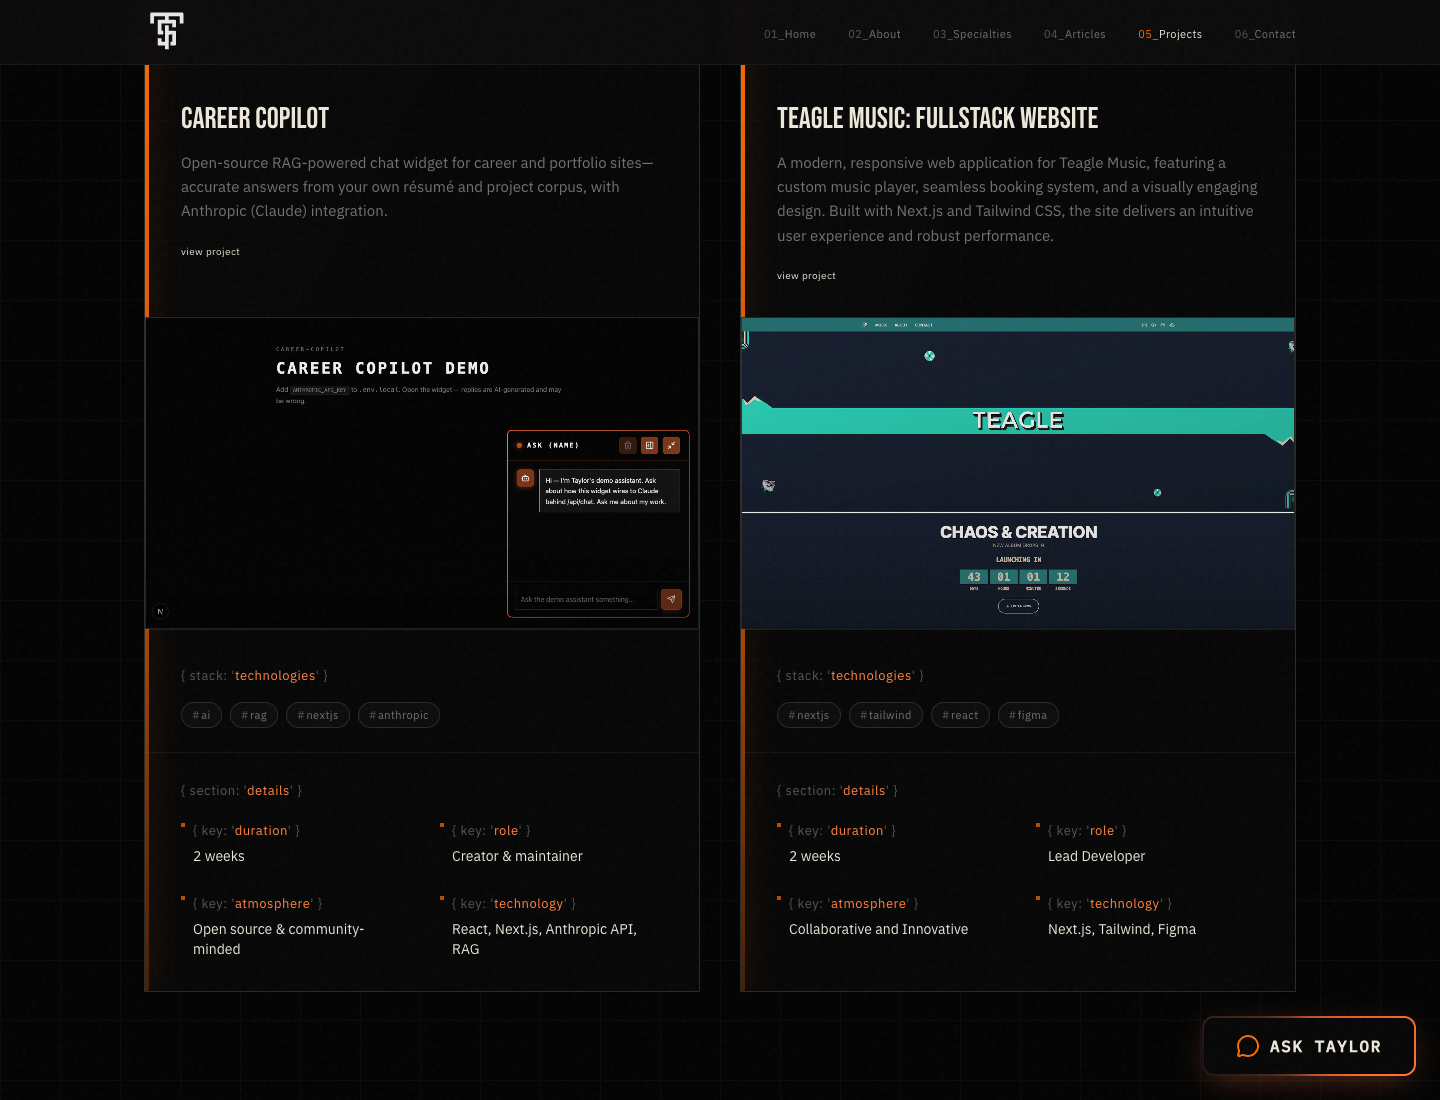1440x1100 pixels.
Task: Open the Career Copilot Demo preview image
Action: click(x=422, y=473)
